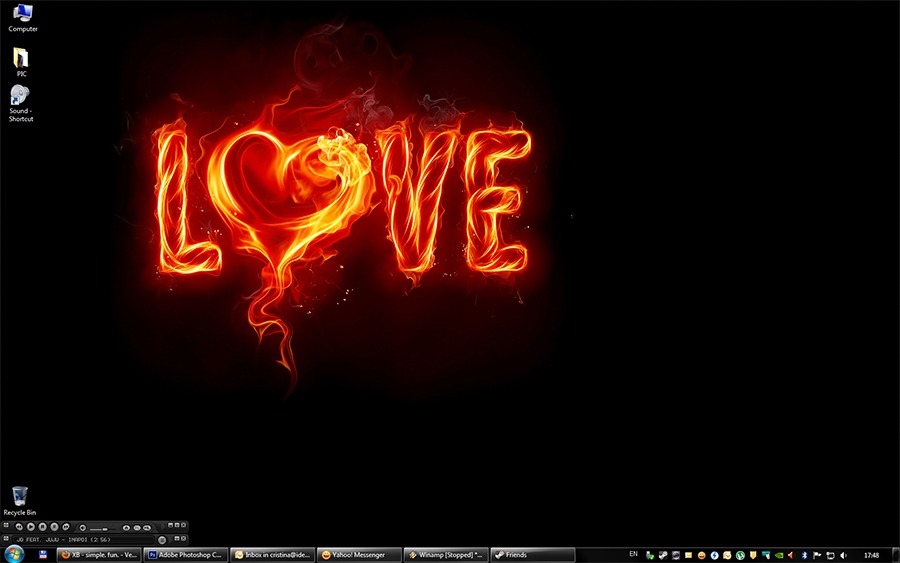Open the menu icon on Winamp song-title bar
Image resolution: width=900 pixels, height=563 pixels.
(x=6, y=538)
